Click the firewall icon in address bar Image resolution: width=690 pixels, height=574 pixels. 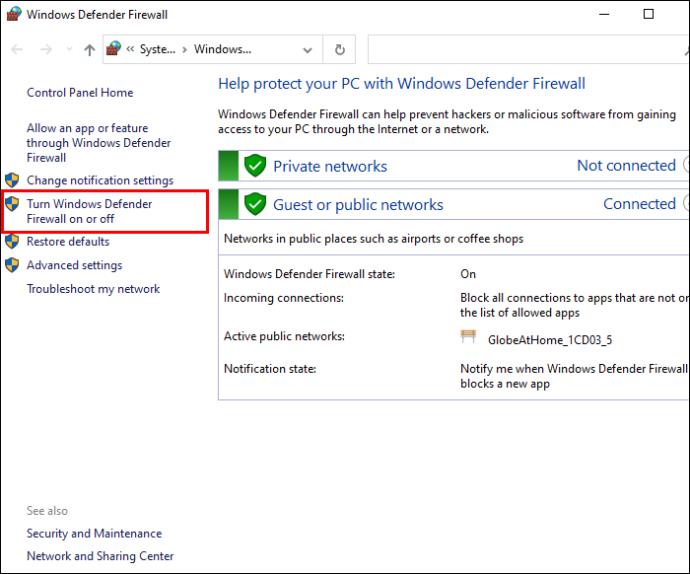[x=114, y=48]
